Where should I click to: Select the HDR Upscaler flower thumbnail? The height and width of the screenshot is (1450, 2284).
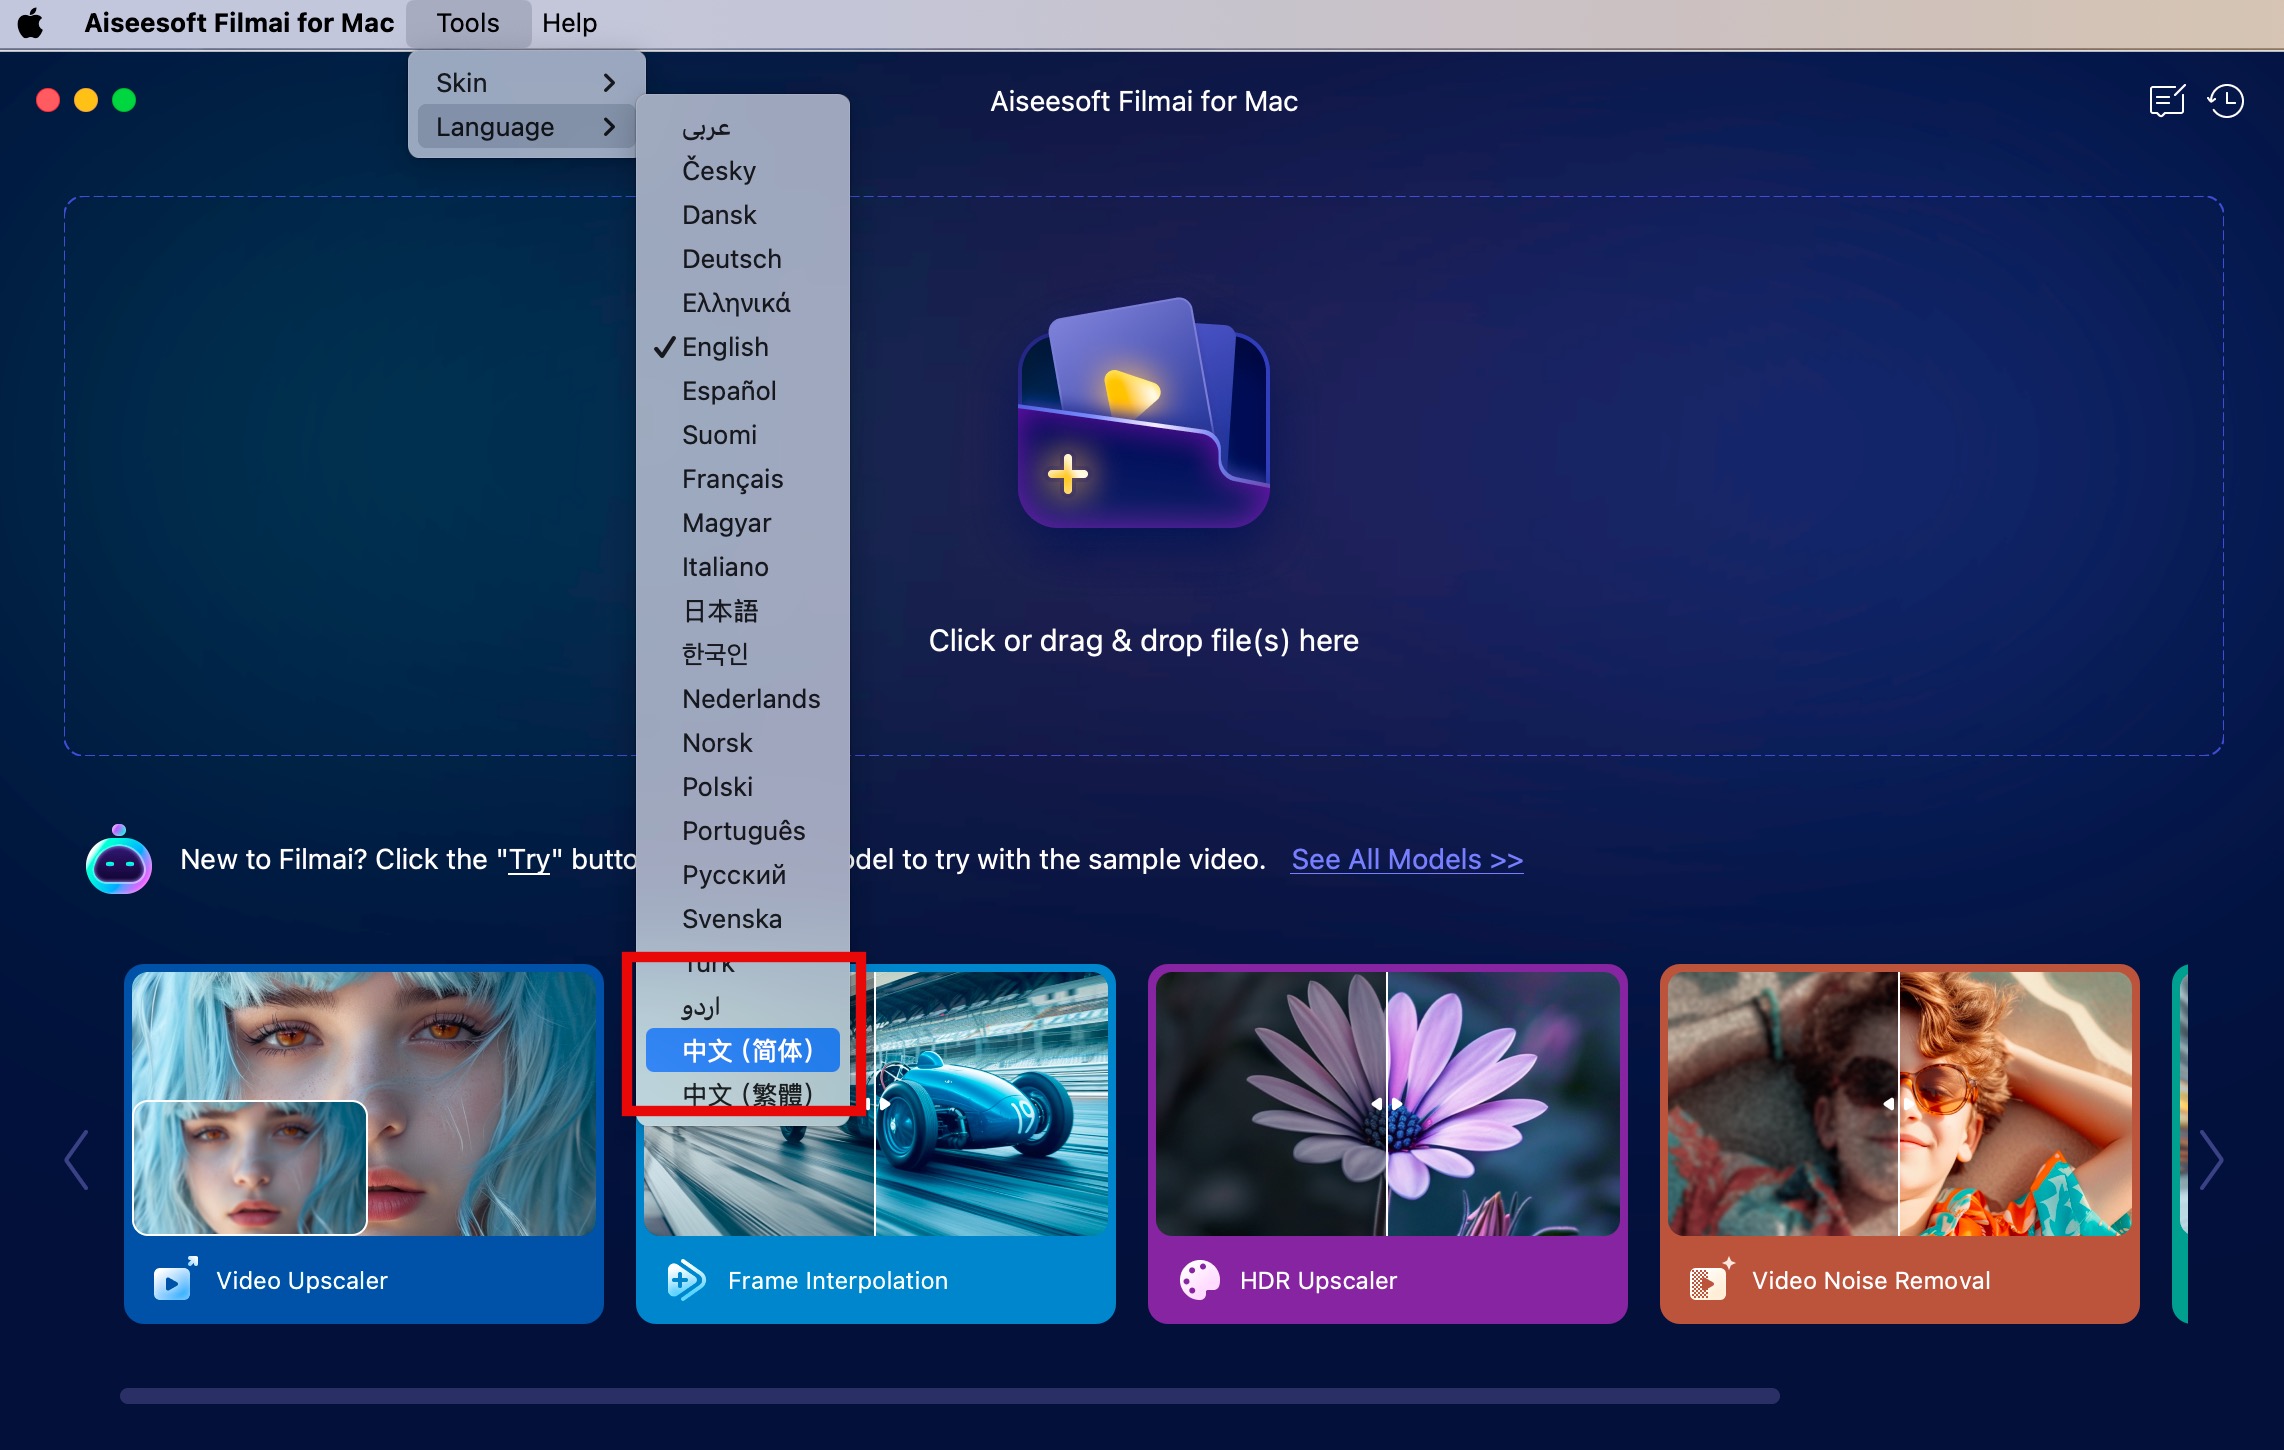[x=1387, y=1103]
